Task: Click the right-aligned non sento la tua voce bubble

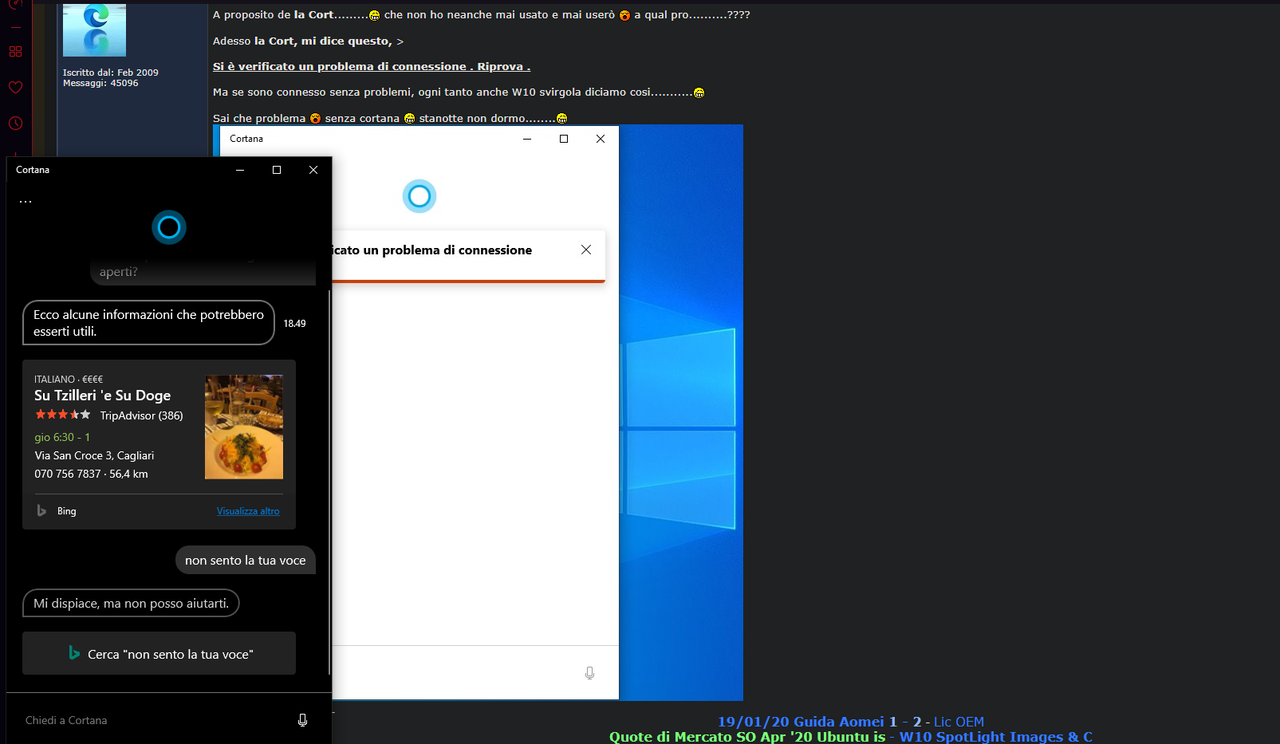Action: point(245,560)
